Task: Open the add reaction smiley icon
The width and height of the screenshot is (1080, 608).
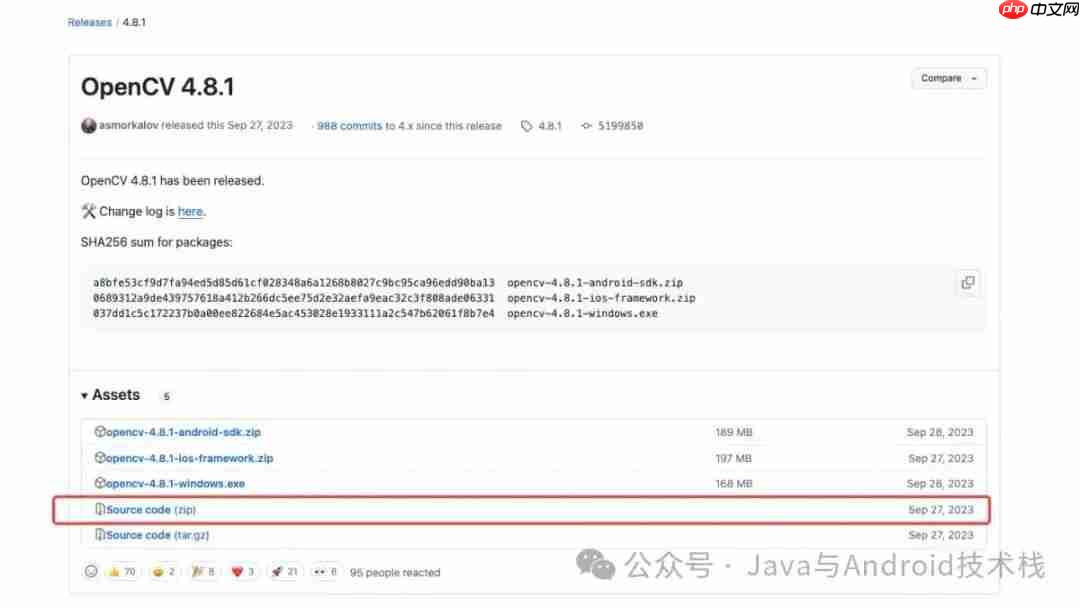Action: pyautogui.click(x=91, y=571)
